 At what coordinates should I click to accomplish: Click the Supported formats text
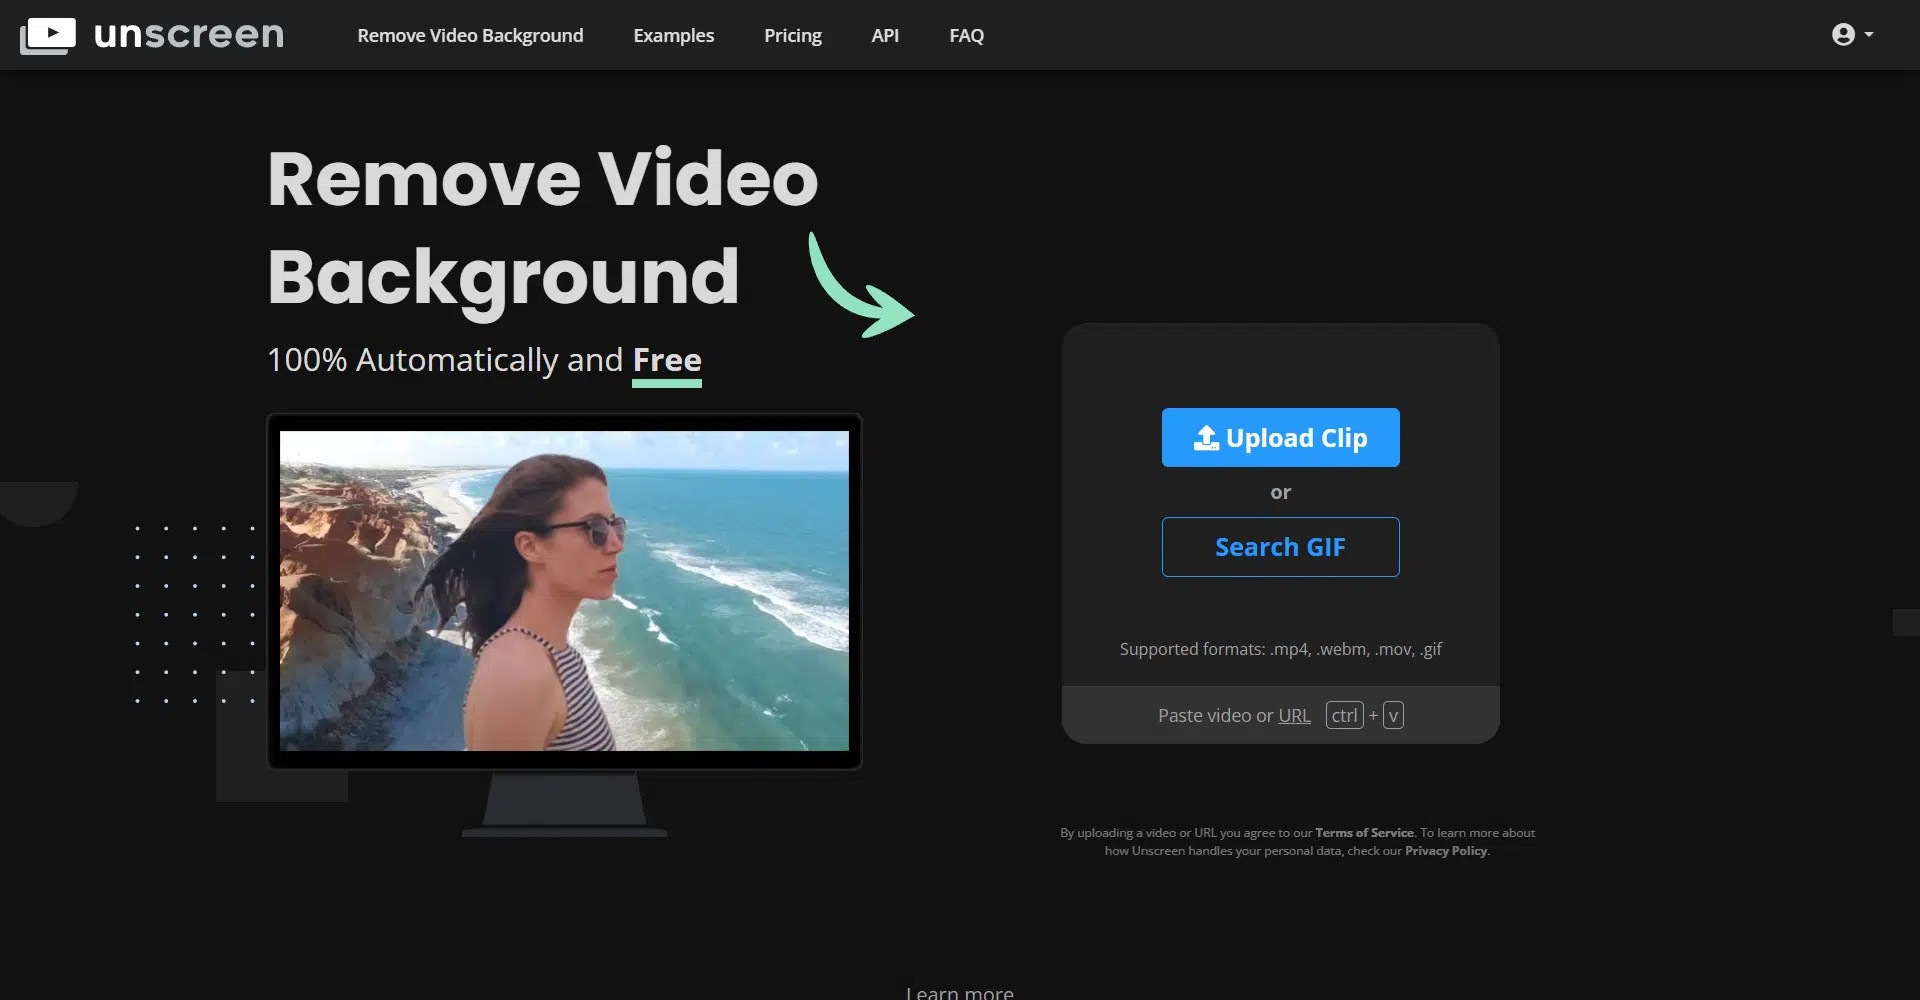pos(1280,649)
